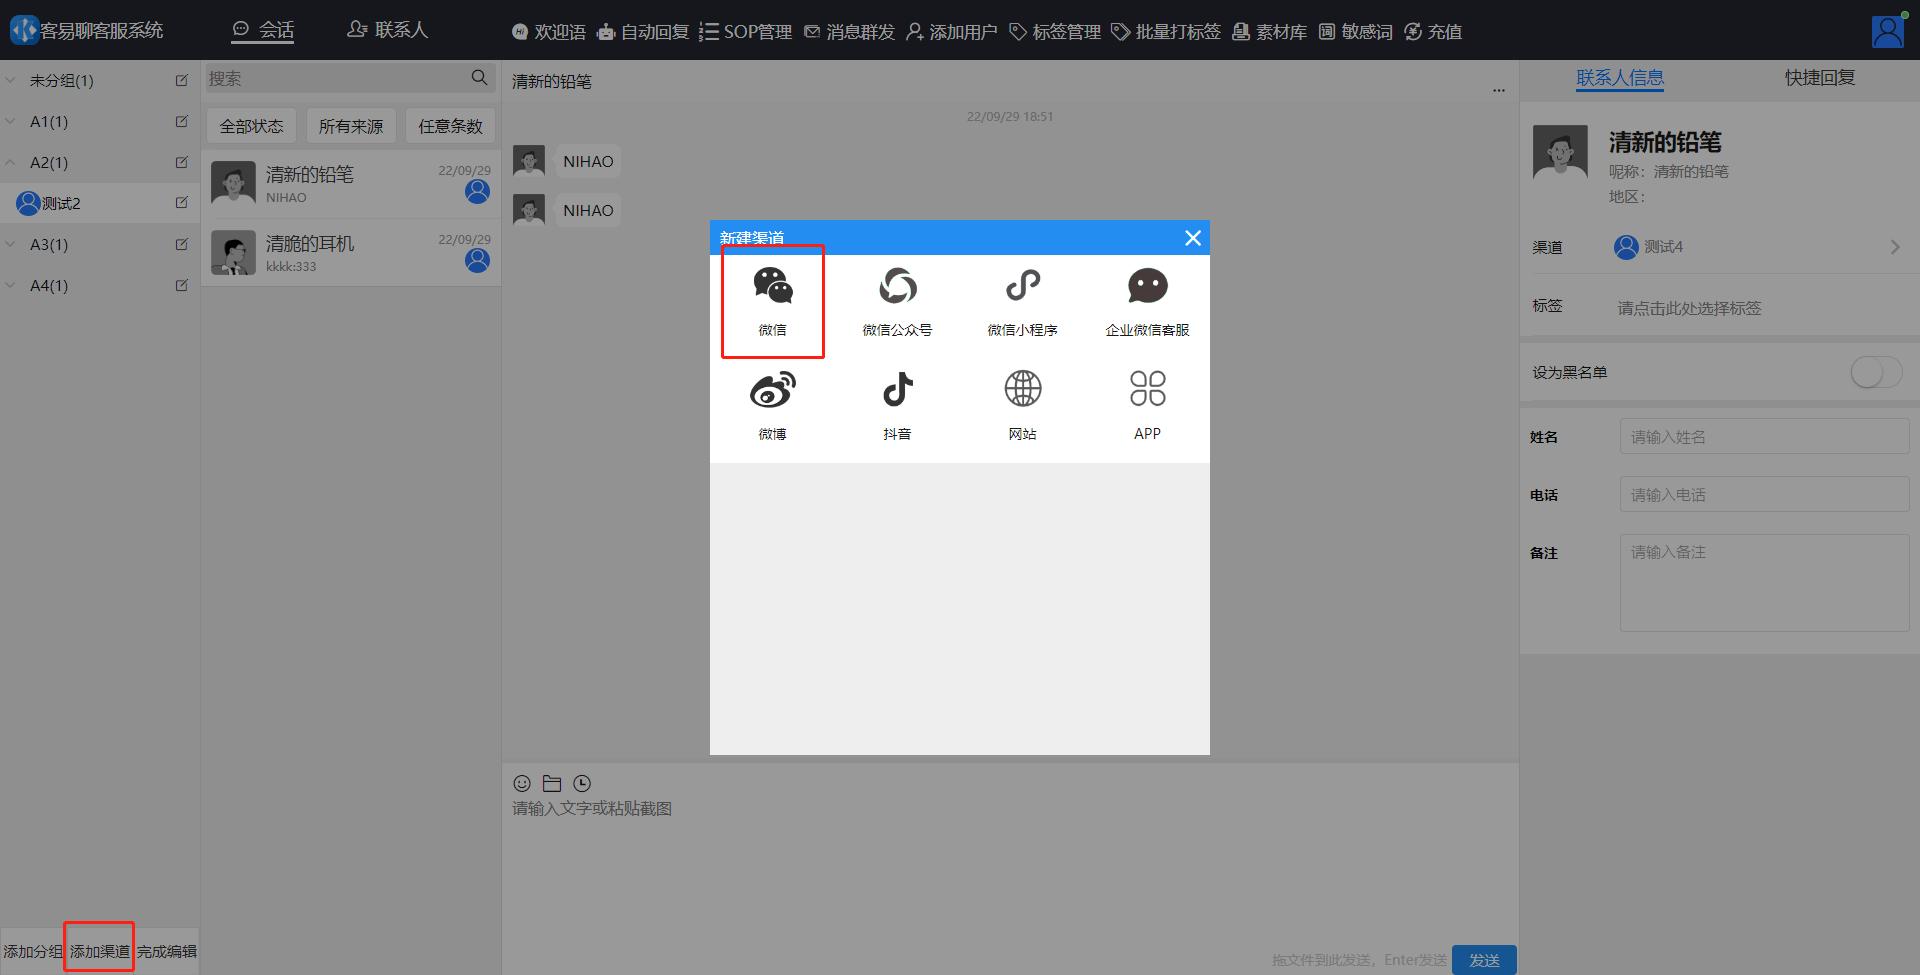Expand the 渠道 测试4 chevron
1920x975 pixels.
point(1895,247)
